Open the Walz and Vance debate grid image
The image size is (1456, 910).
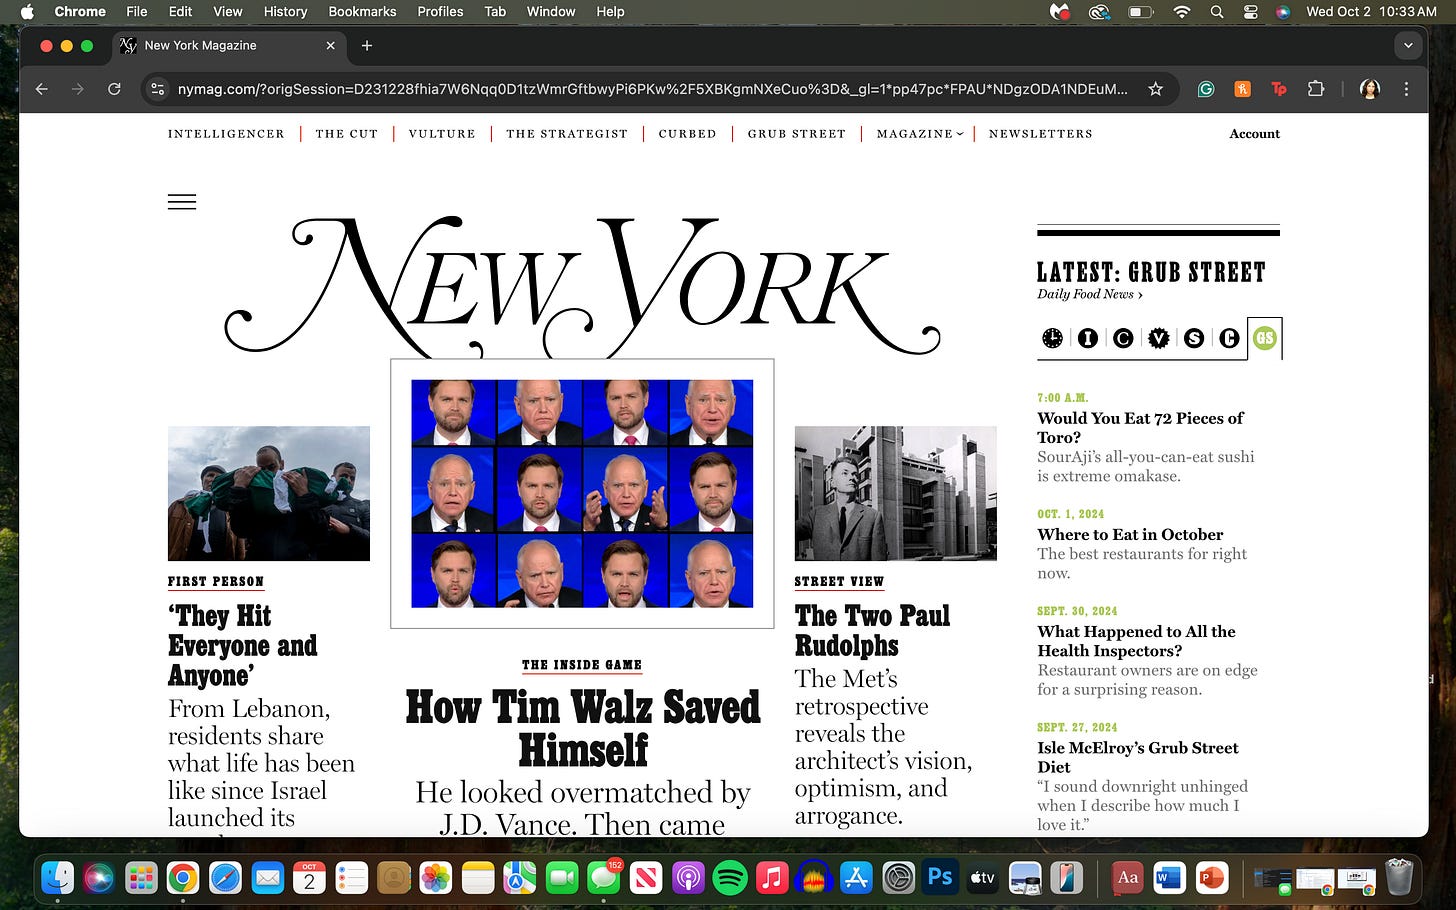[x=582, y=494]
